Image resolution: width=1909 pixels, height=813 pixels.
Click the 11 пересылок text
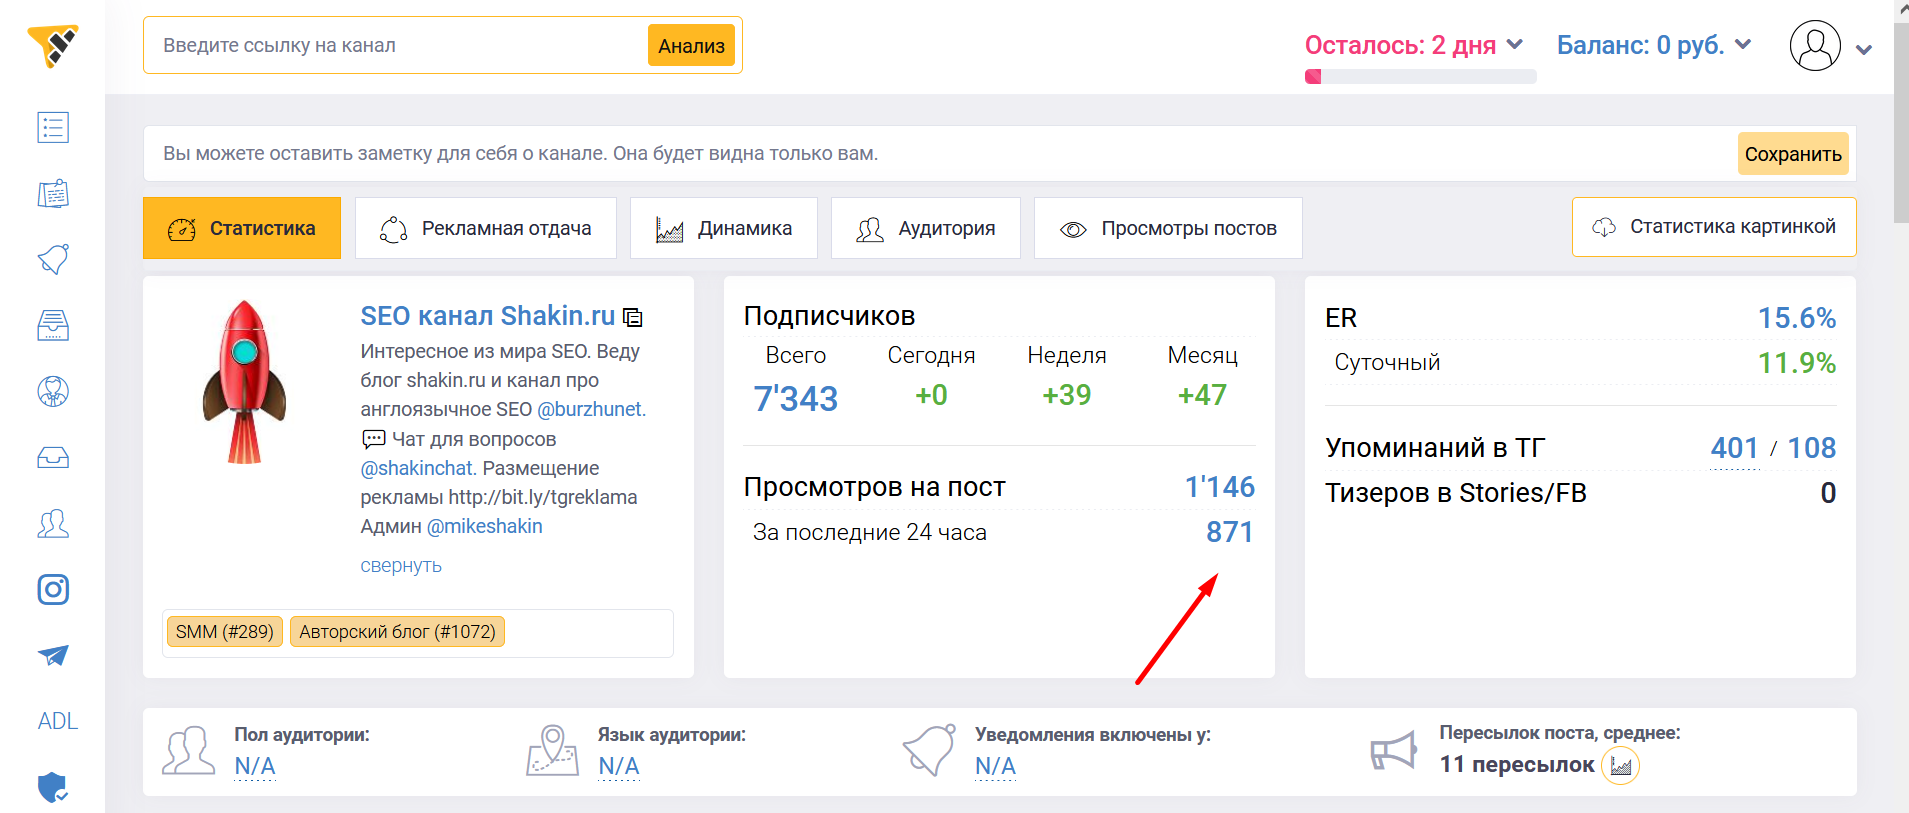pyautogui.click(x=1517, y=765)
